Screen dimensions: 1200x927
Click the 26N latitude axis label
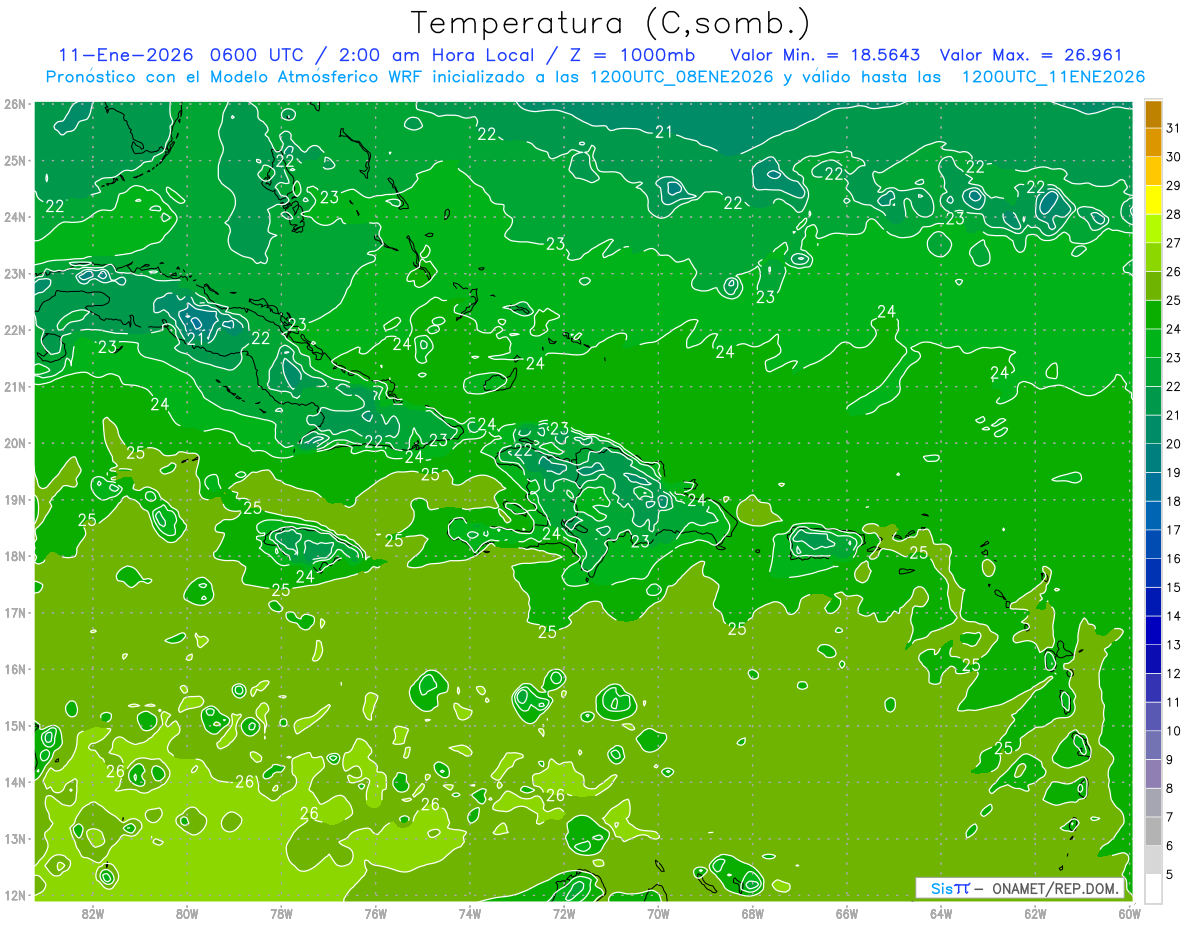coord(14,104)
